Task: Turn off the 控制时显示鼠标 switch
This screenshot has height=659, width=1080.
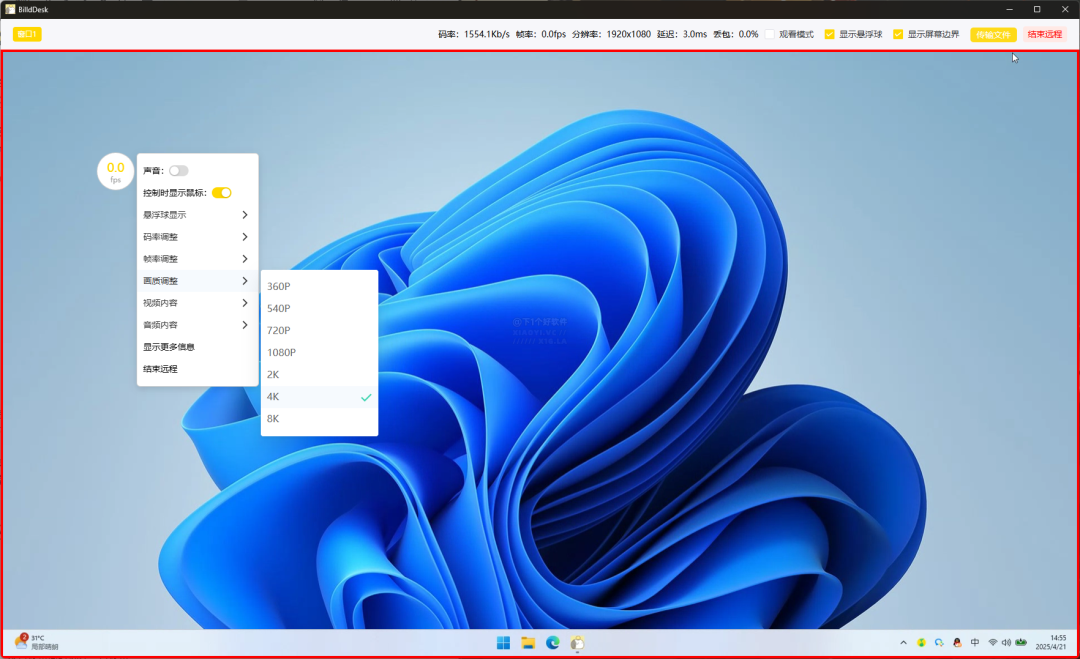Action: tap(221, 193)
